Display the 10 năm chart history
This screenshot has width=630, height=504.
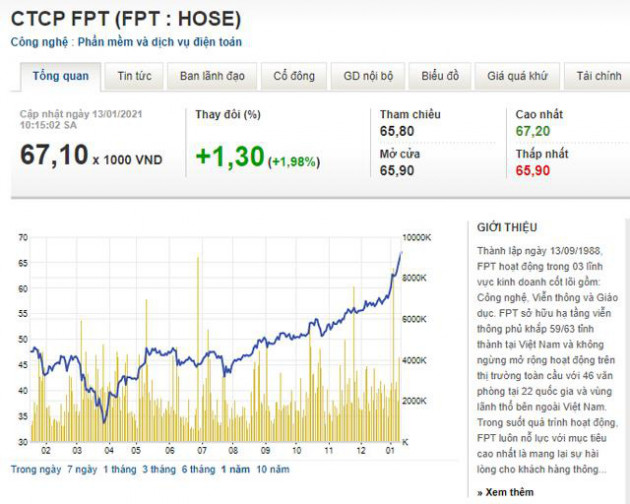tap(274, 469)
